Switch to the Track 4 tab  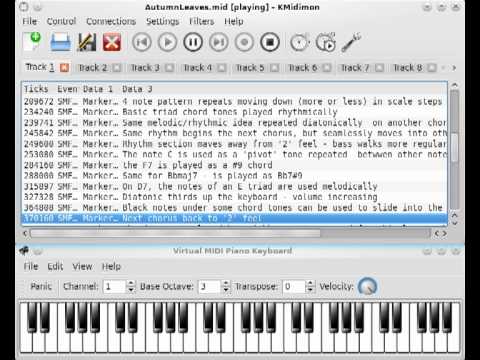click(198, 68)
